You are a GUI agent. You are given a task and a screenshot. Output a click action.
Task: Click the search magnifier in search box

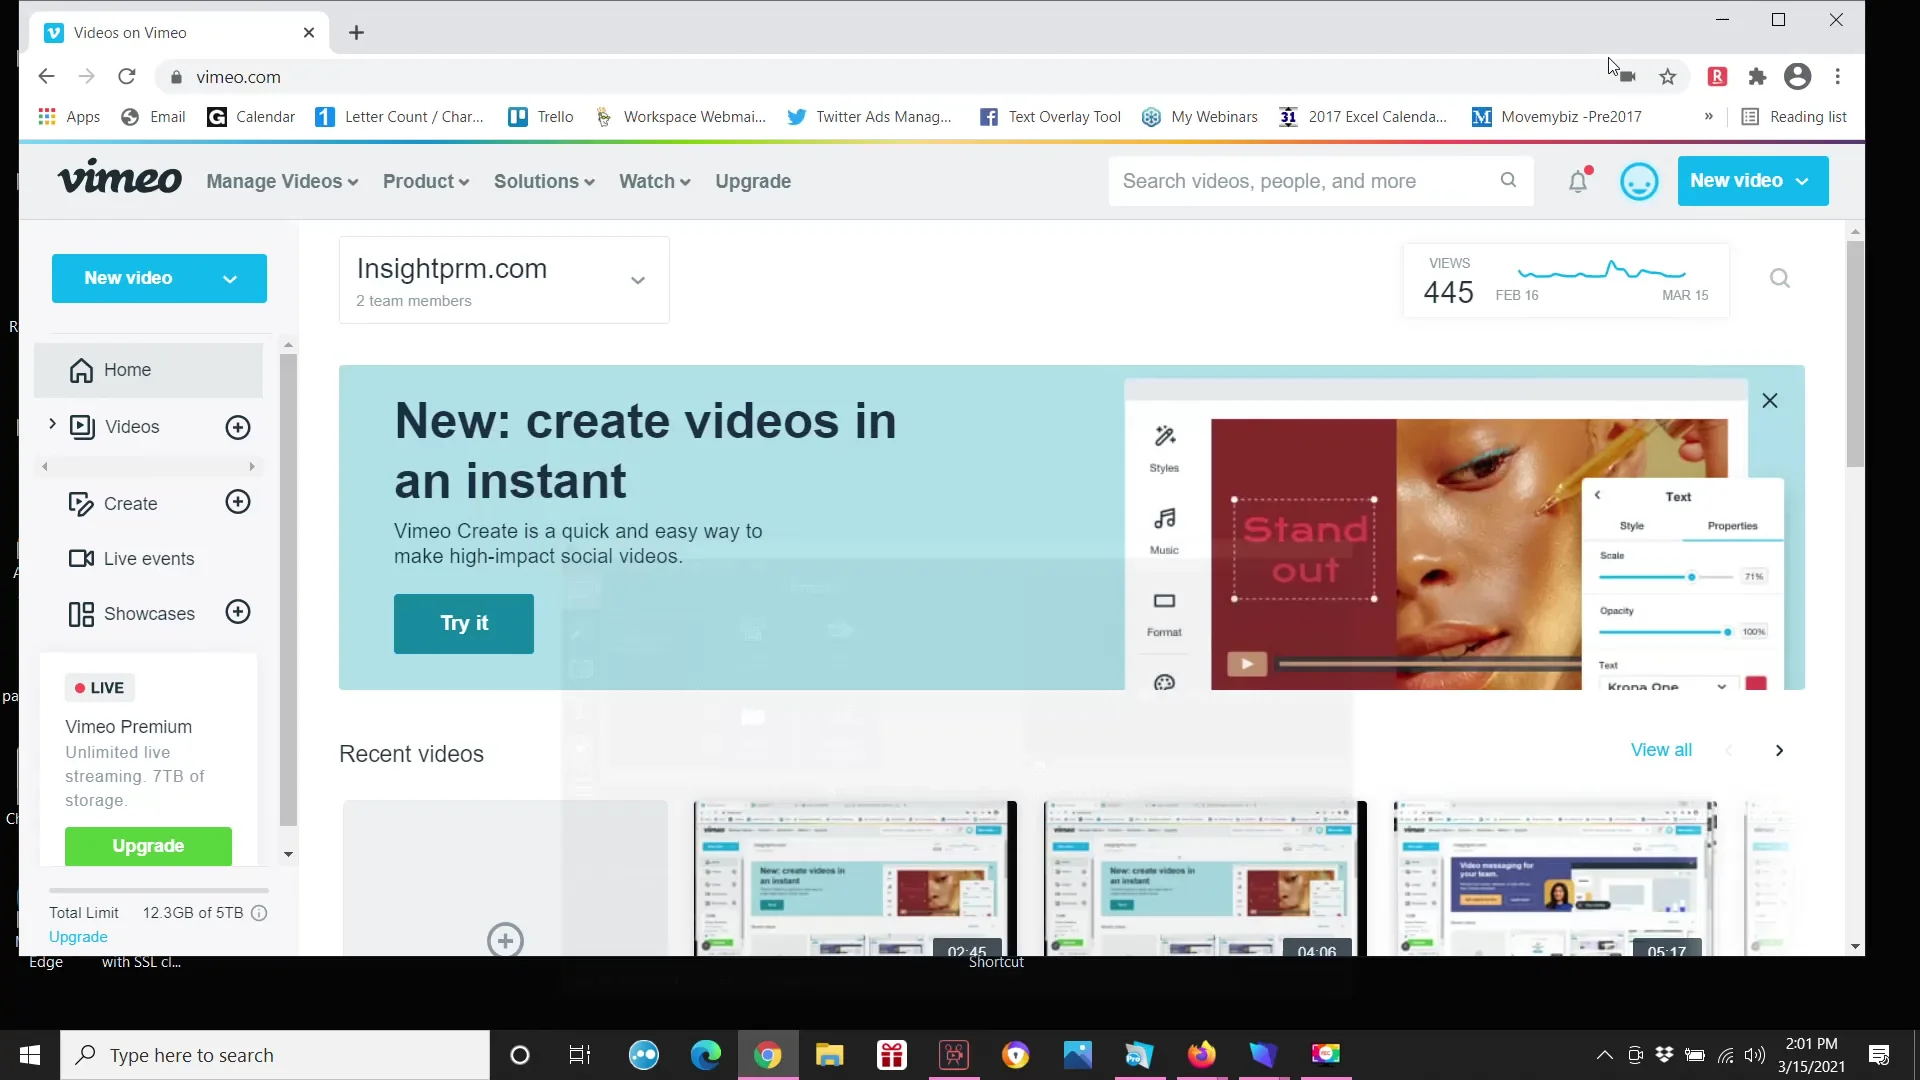click(x=1508, y=180)
